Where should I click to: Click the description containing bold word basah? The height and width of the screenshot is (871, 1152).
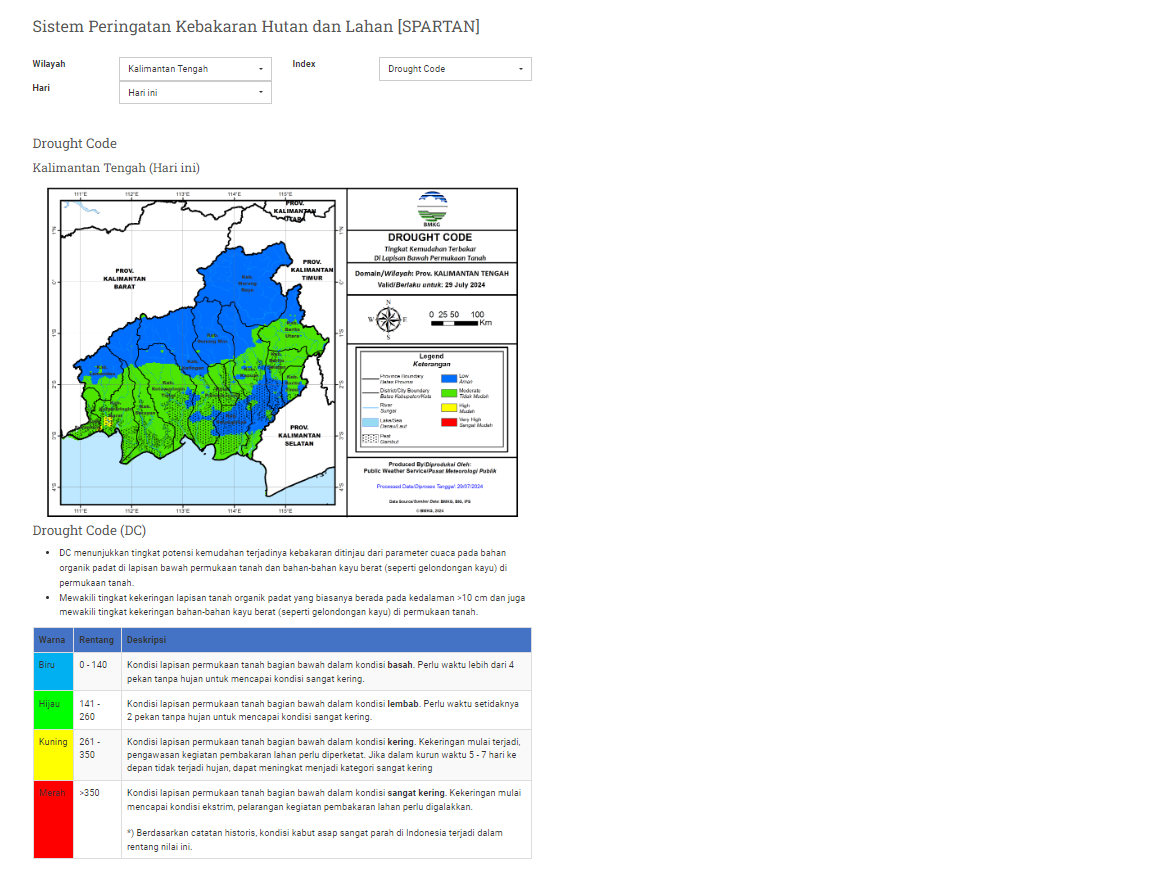click(x=326, y=671)
